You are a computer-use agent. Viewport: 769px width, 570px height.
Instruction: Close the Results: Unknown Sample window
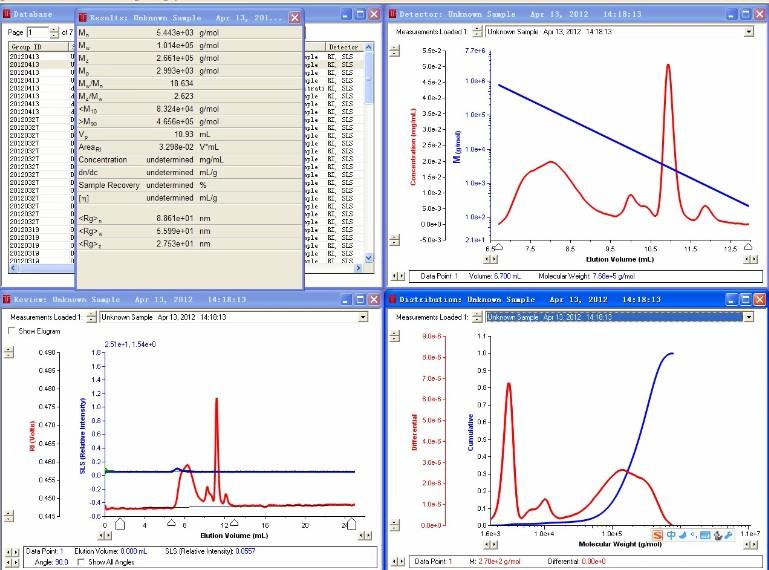pyautogui.click(x=295, y=18)
